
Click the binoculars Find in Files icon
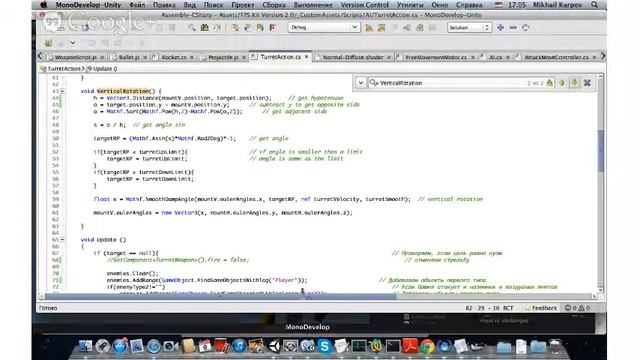tap(204, 27)
